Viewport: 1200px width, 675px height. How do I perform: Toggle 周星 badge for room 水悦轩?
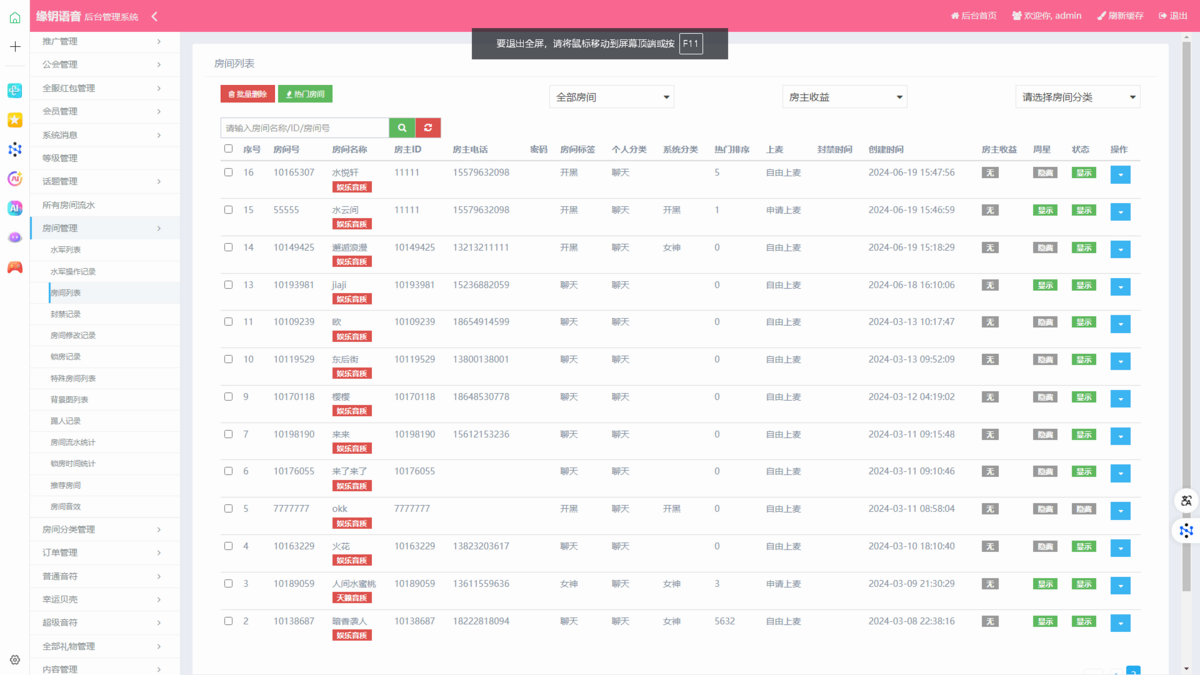click(1044, 173)
